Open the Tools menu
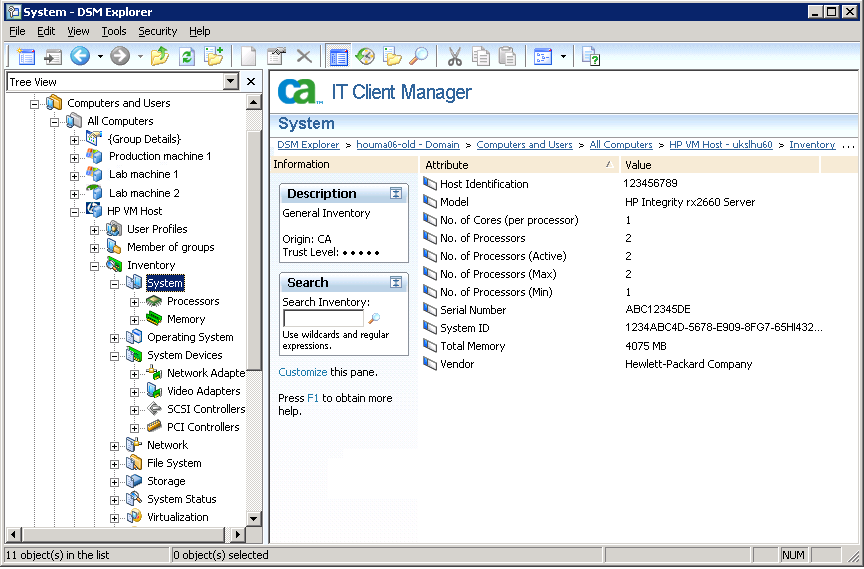The image size is (864, 569). (x=113, y=31)
